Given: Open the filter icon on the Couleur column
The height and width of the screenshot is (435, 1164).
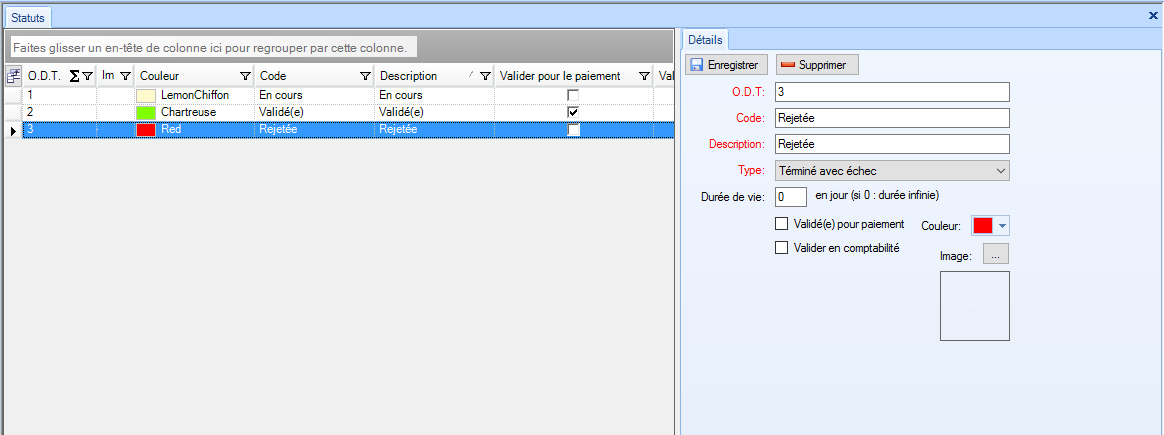Looking at the screenshot, I should (x=245, y=76).
